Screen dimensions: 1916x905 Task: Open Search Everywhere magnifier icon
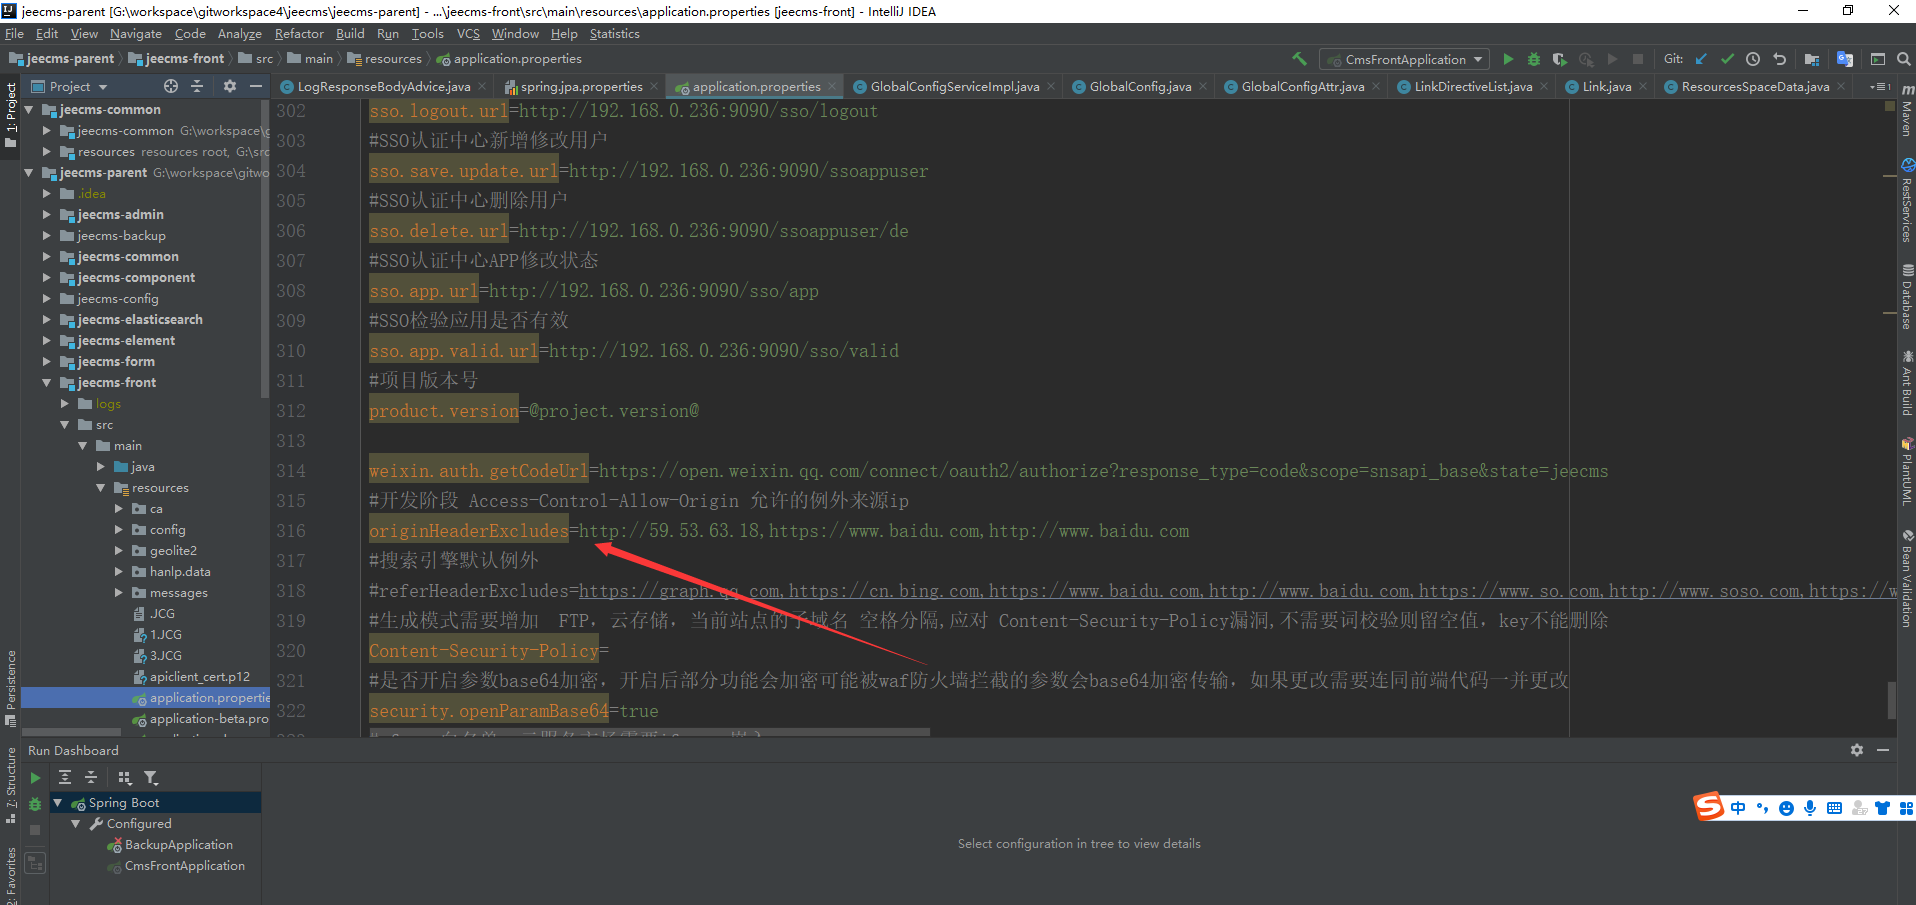click(1904, 59)
